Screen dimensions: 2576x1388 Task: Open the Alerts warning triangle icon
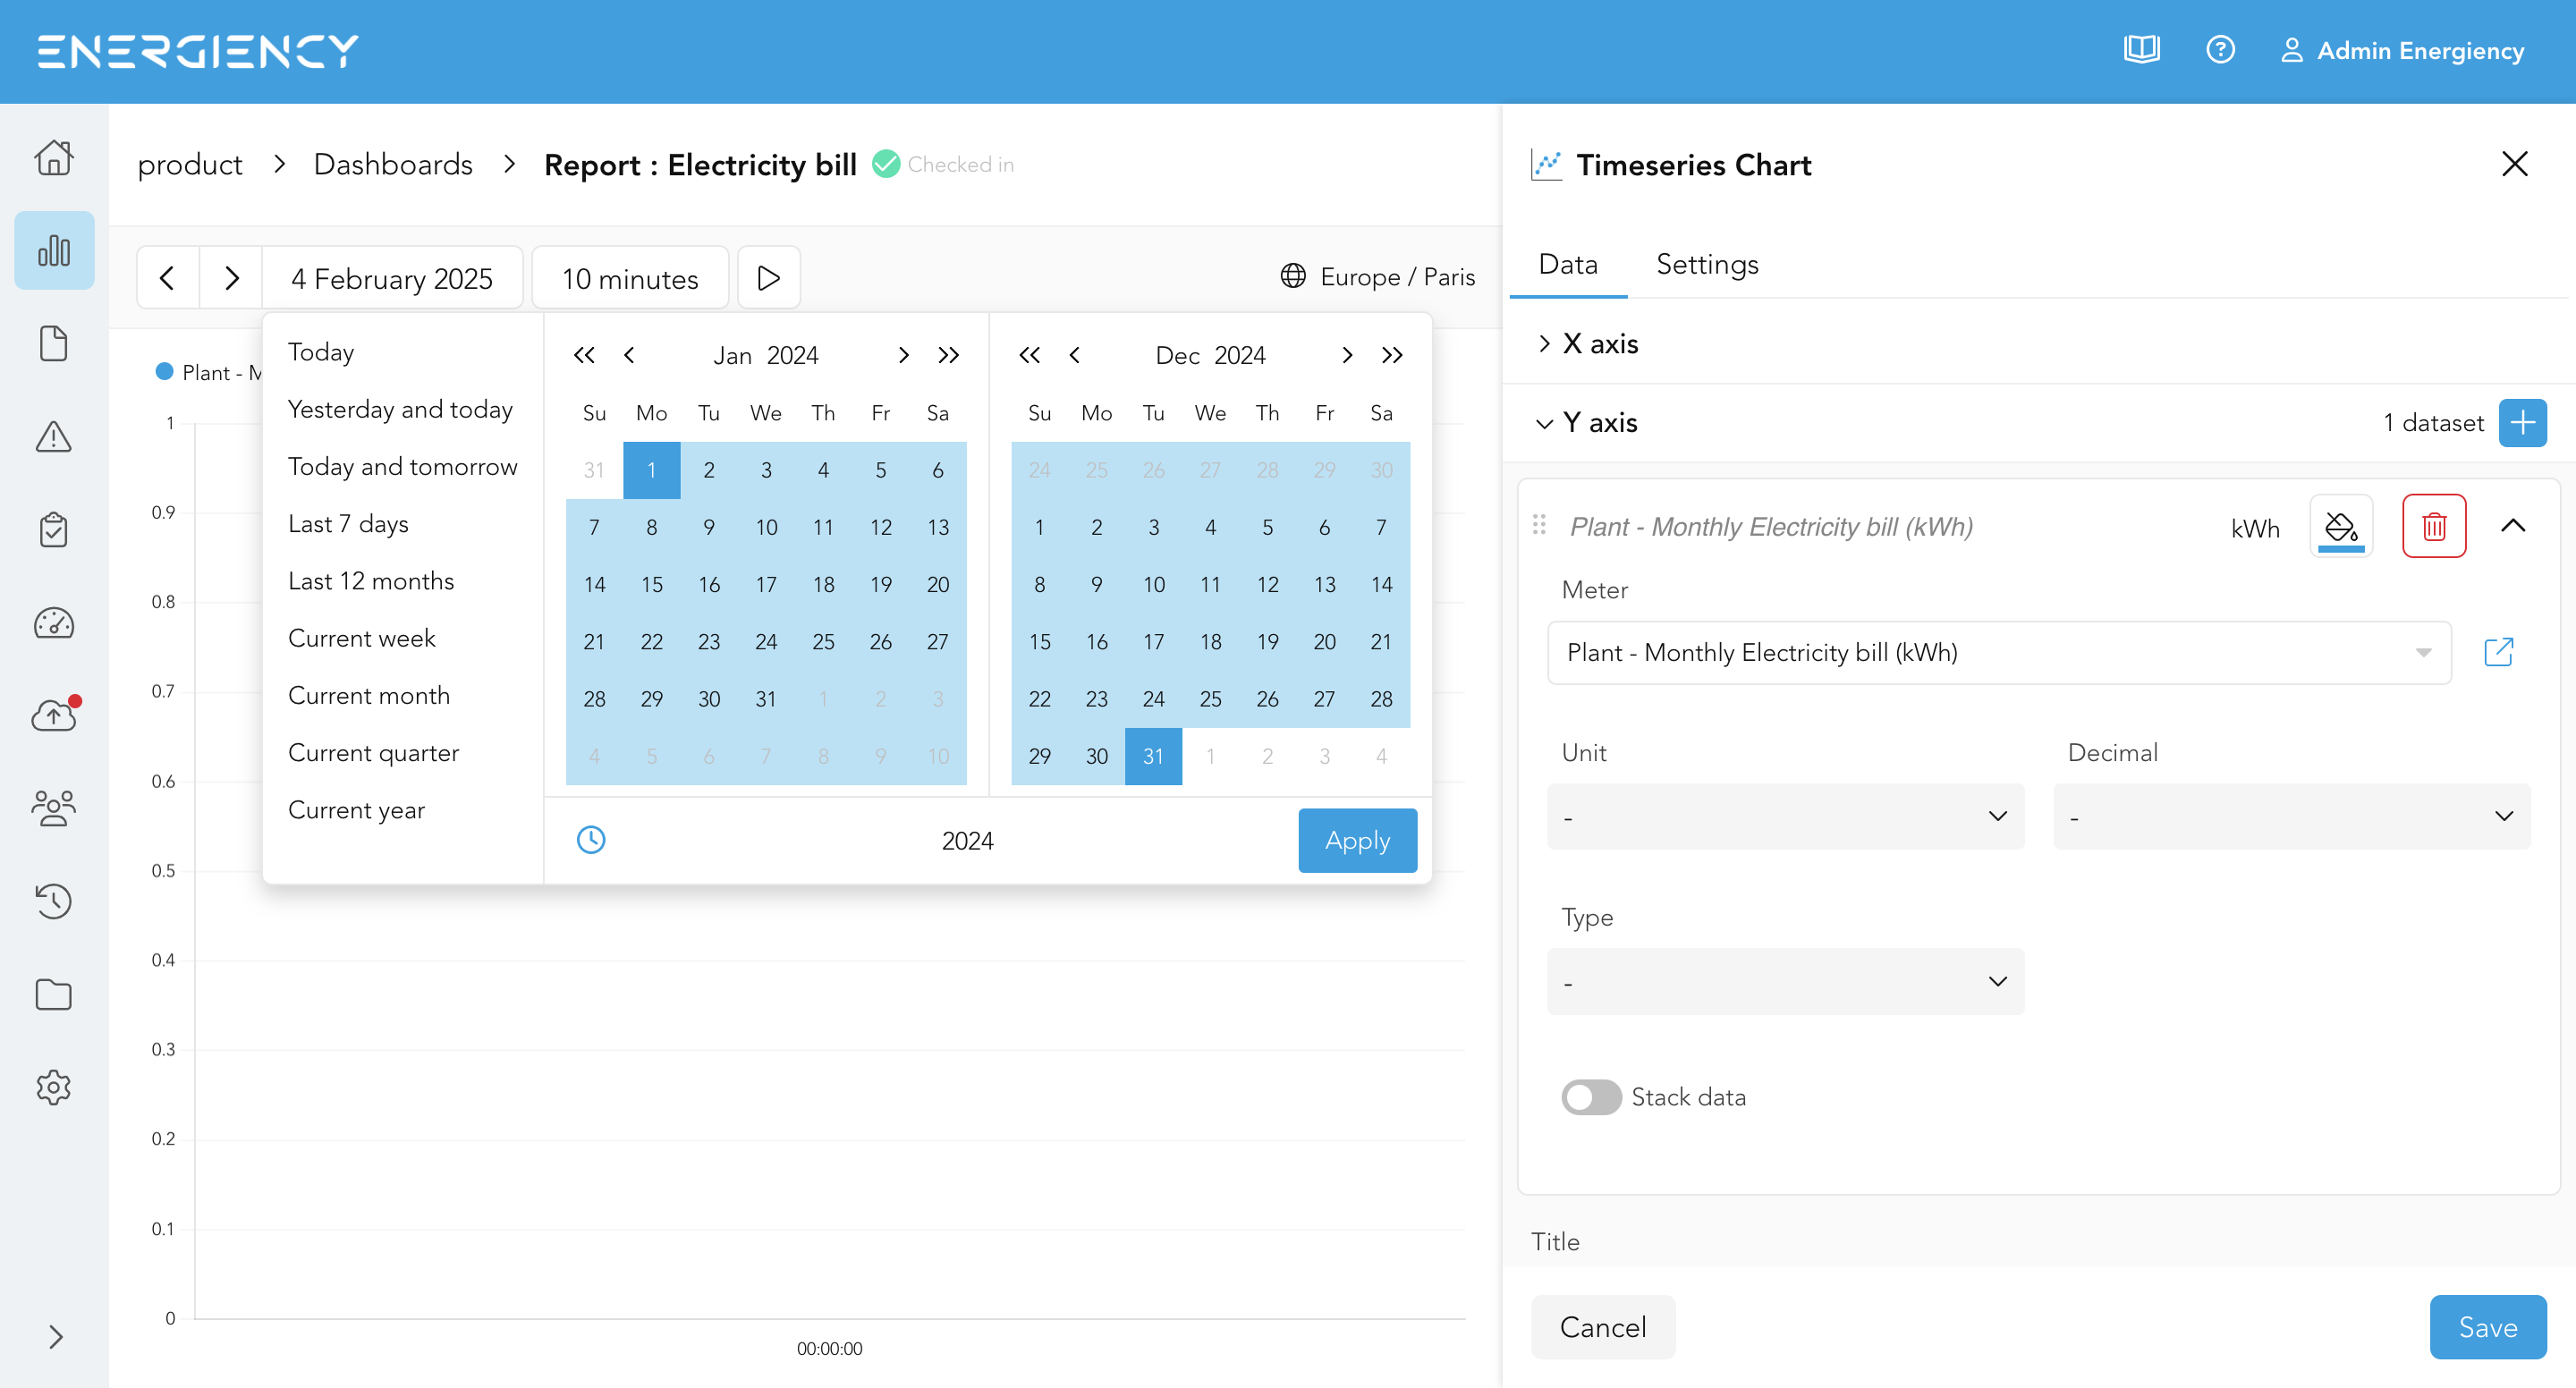point(54,436)
